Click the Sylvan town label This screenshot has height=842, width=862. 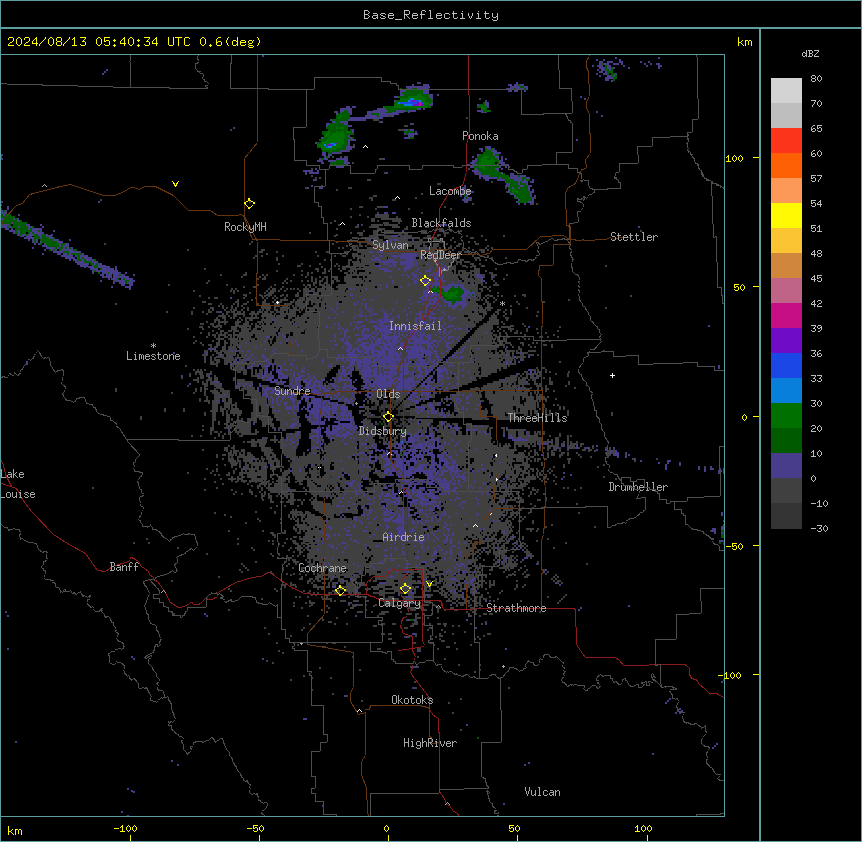click(x=390, y=245)
